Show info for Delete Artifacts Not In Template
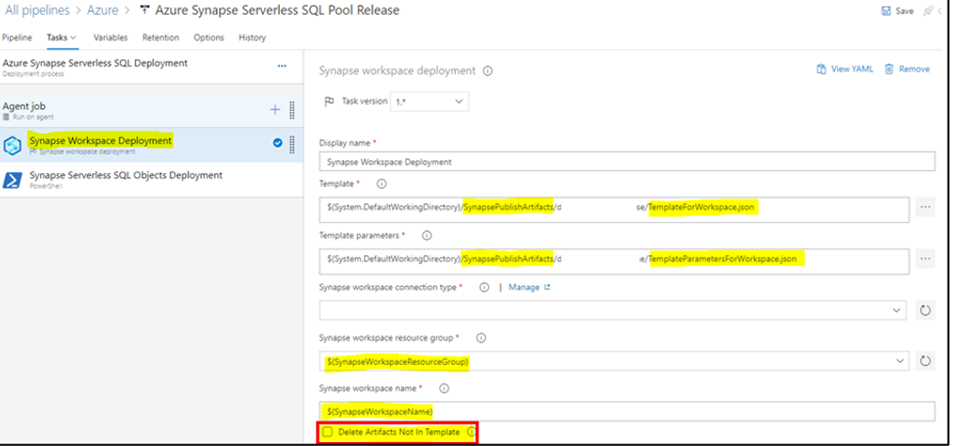 (x=471, y=432)
